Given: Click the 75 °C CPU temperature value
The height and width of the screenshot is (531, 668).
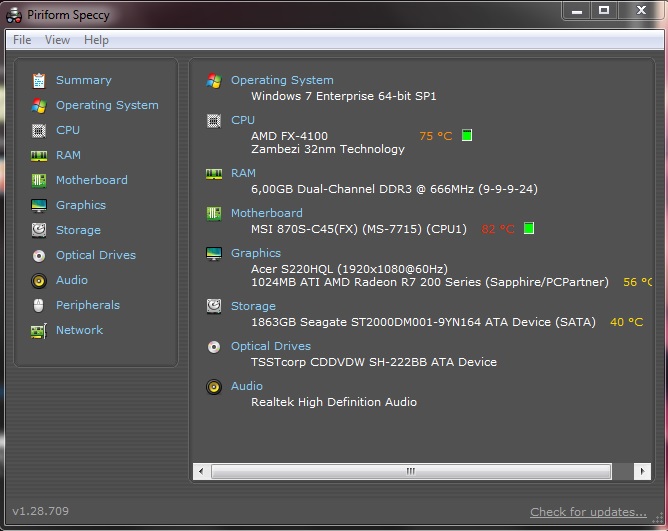Looking at the screenshot, I should pos(436,136).
